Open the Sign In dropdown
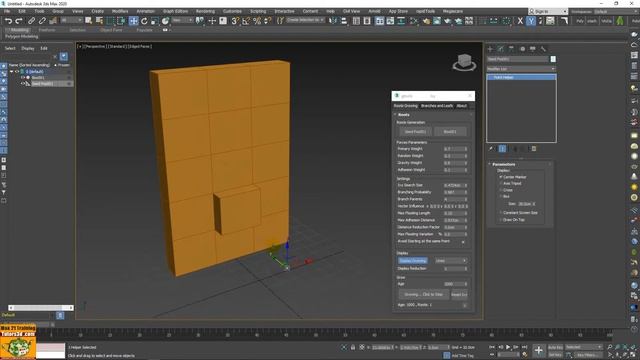Viewport: 640px width, 360px height. click(x=548, y=11)
